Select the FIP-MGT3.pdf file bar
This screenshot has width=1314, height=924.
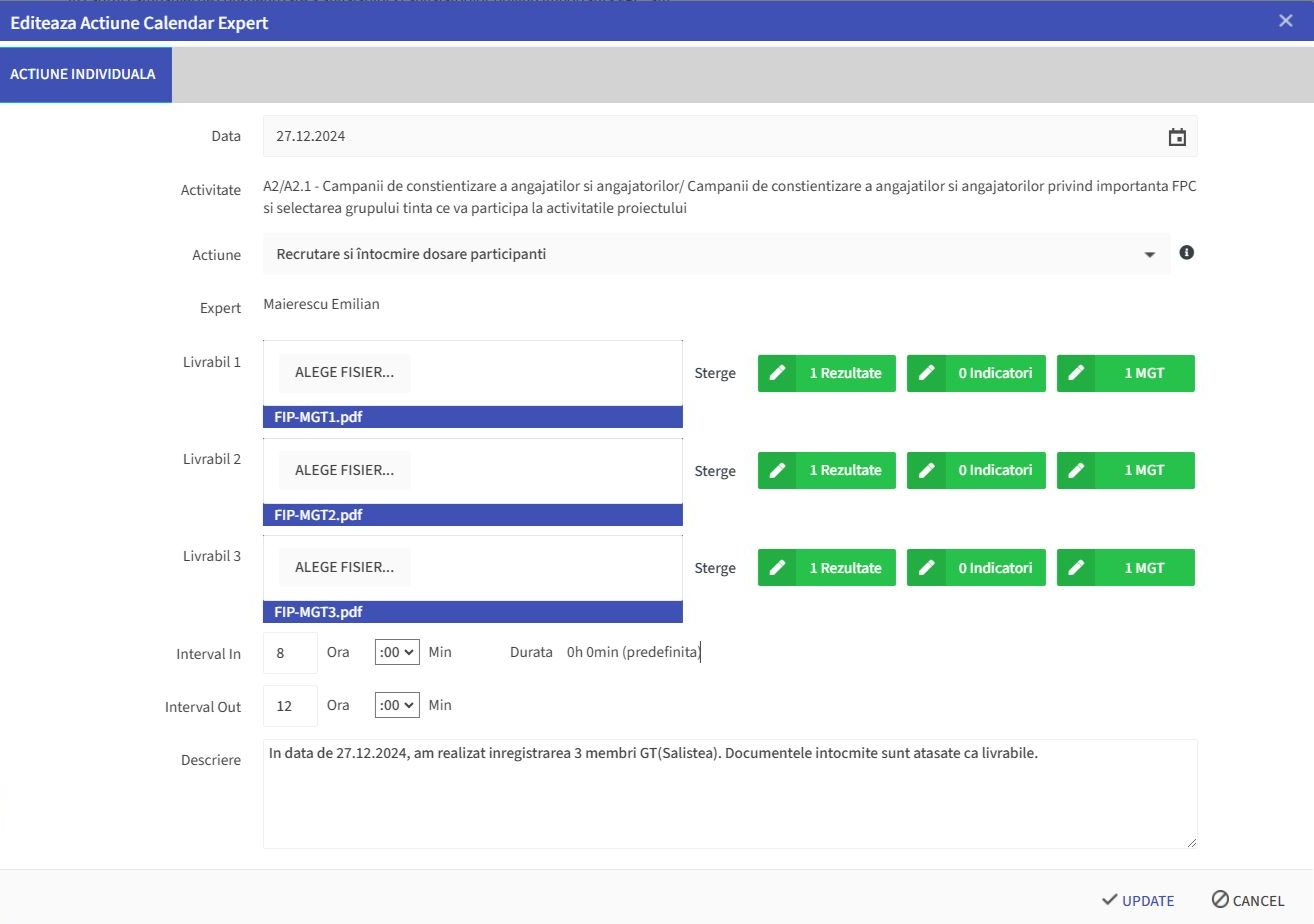473,612
